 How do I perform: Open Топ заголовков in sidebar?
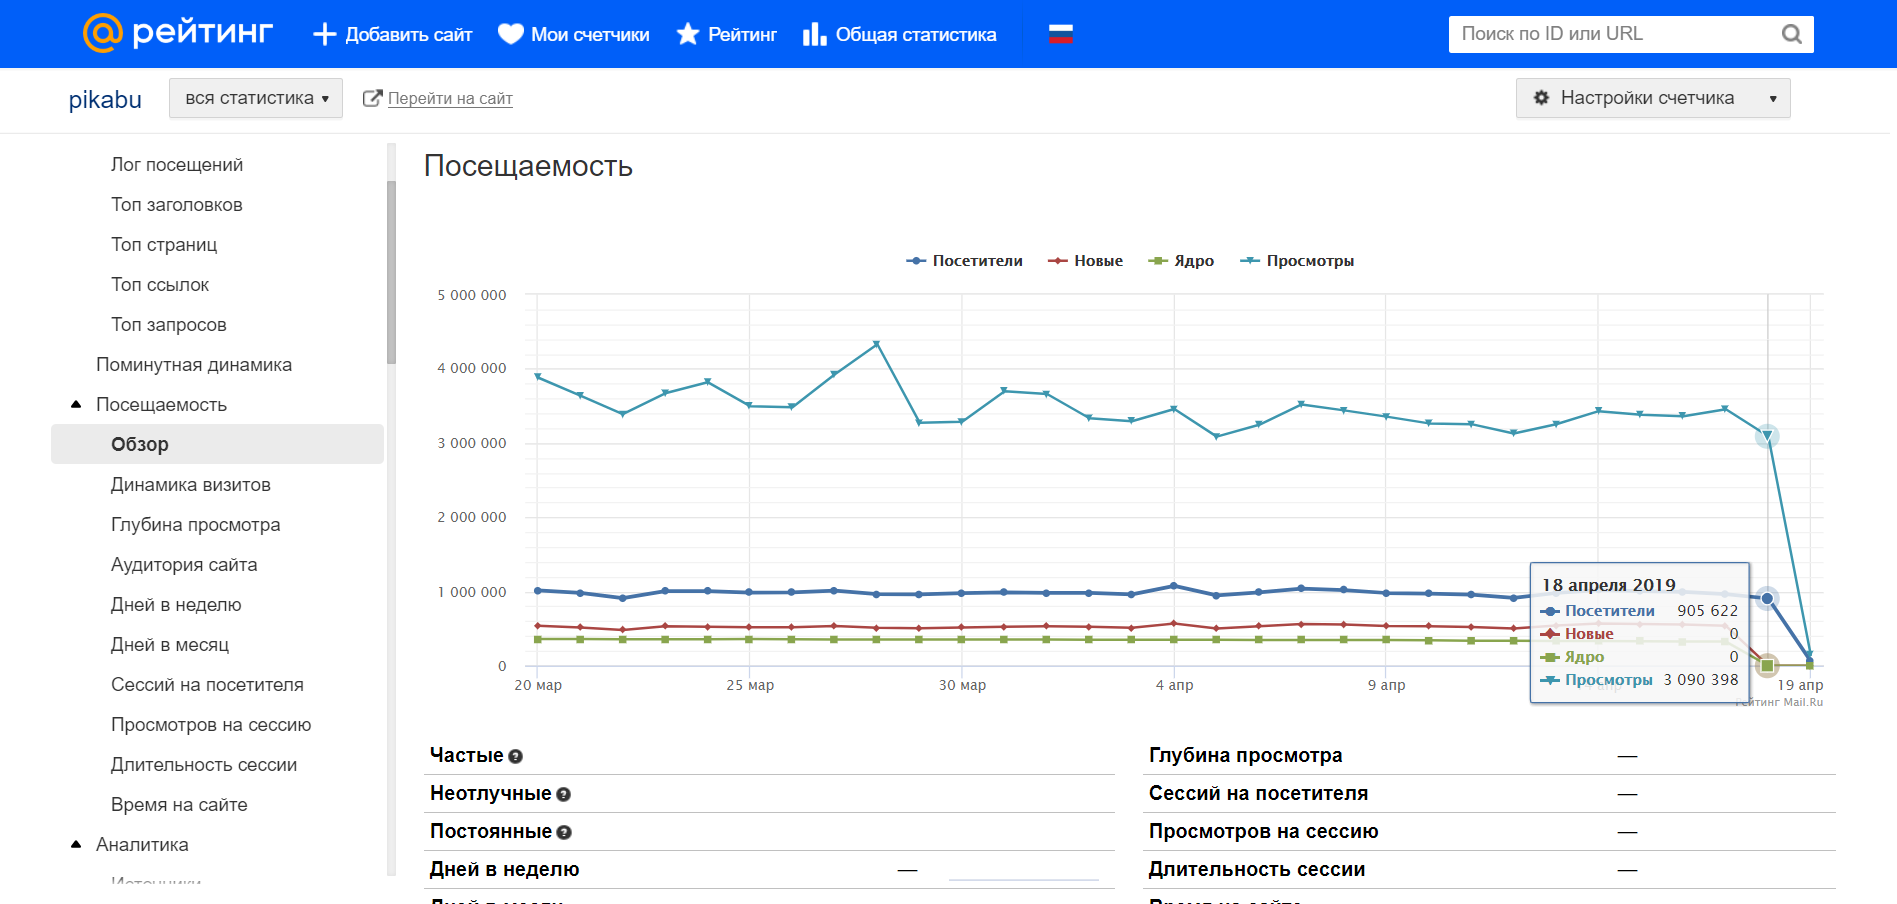tap(177, 205)
